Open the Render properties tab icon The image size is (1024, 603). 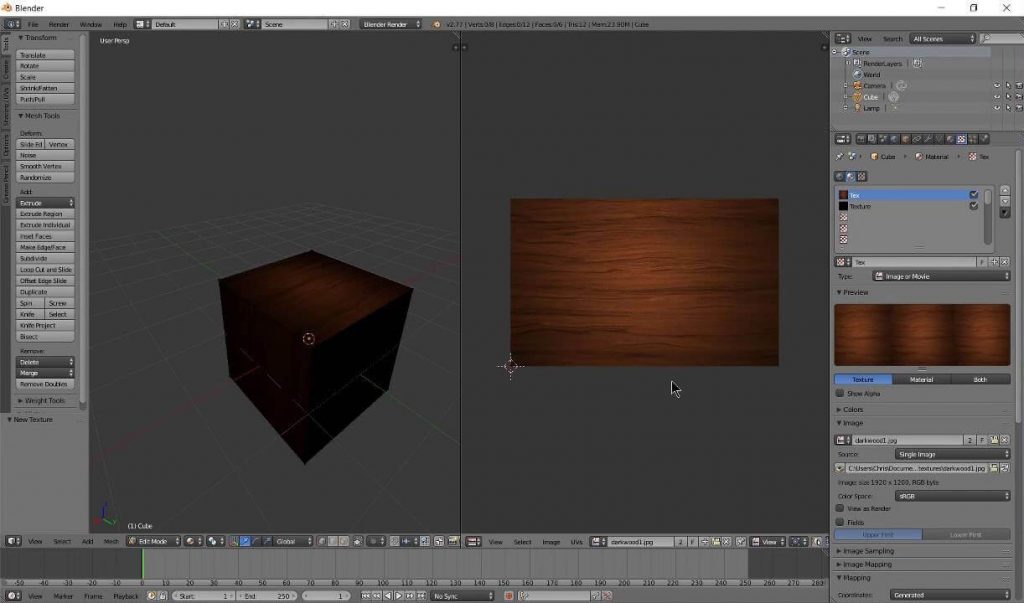[x=860, y=139]
